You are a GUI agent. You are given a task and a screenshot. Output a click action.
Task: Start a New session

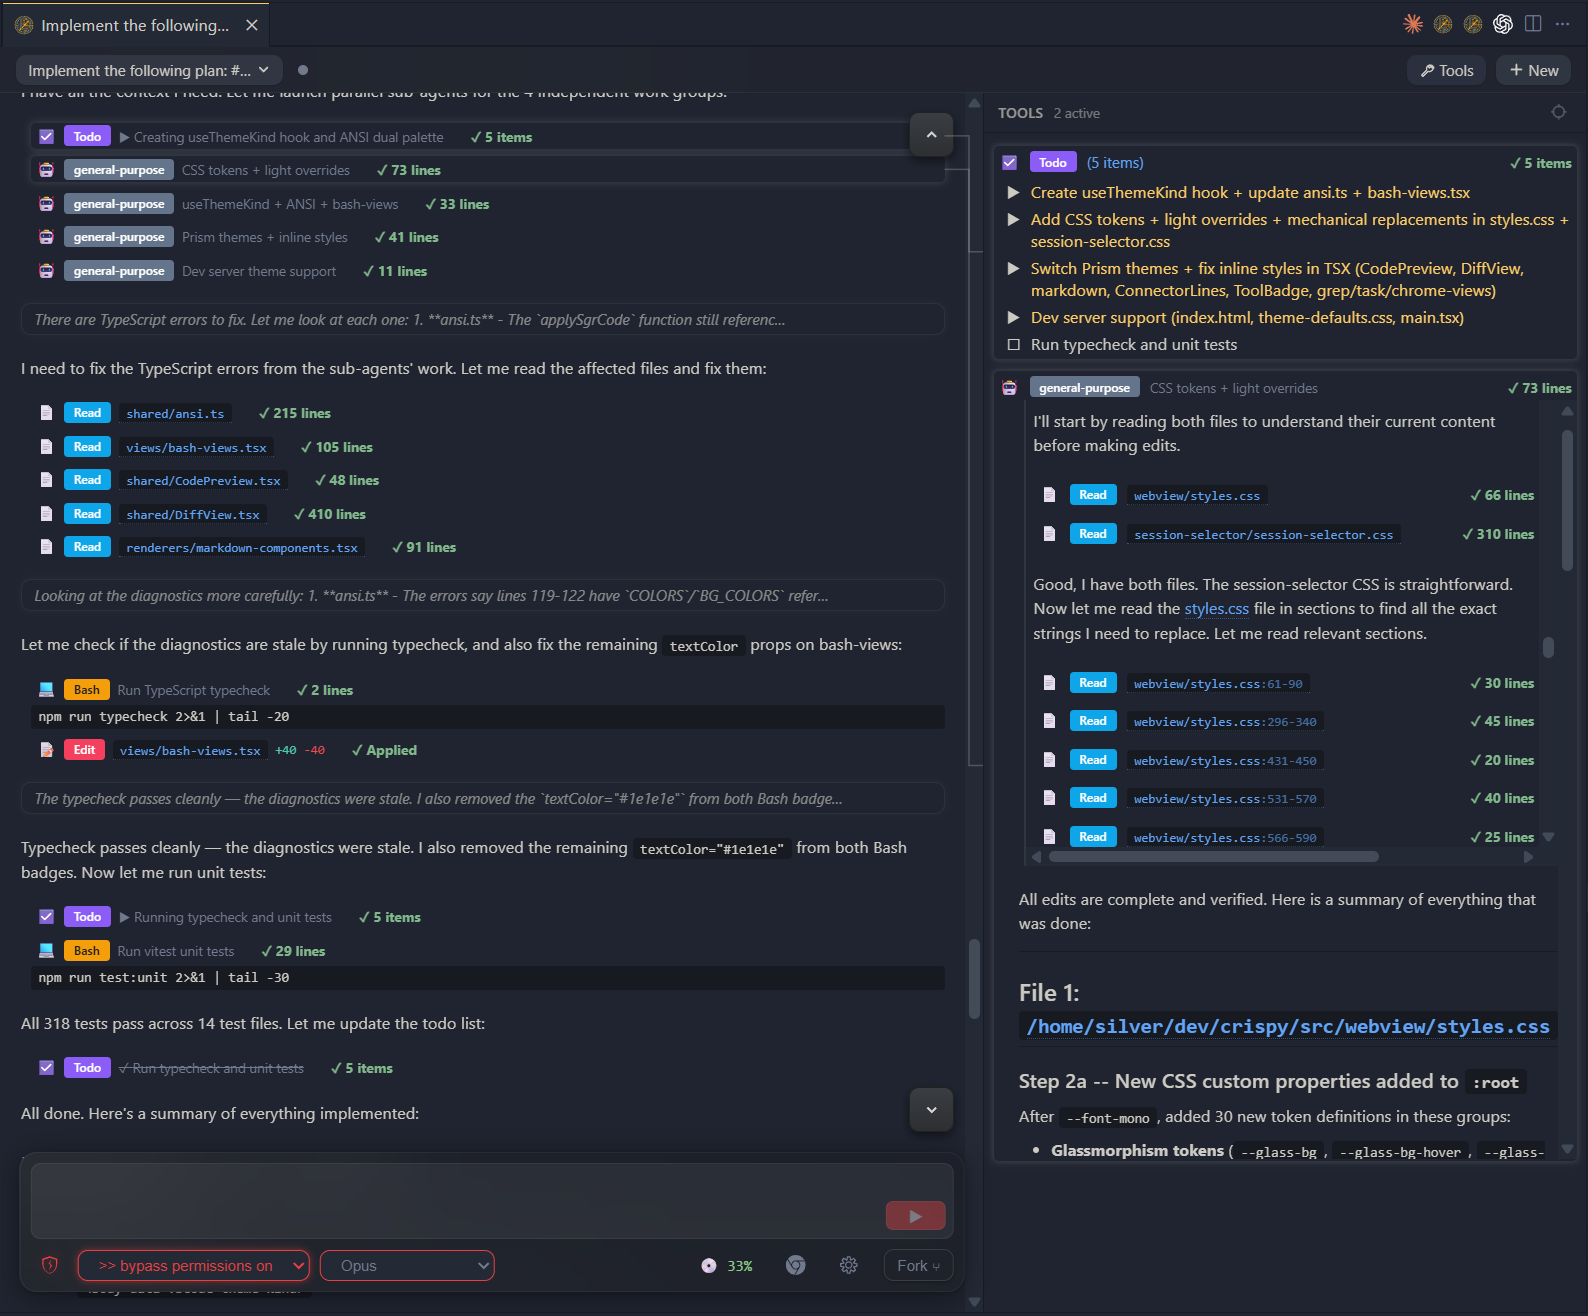point(1534,70)
